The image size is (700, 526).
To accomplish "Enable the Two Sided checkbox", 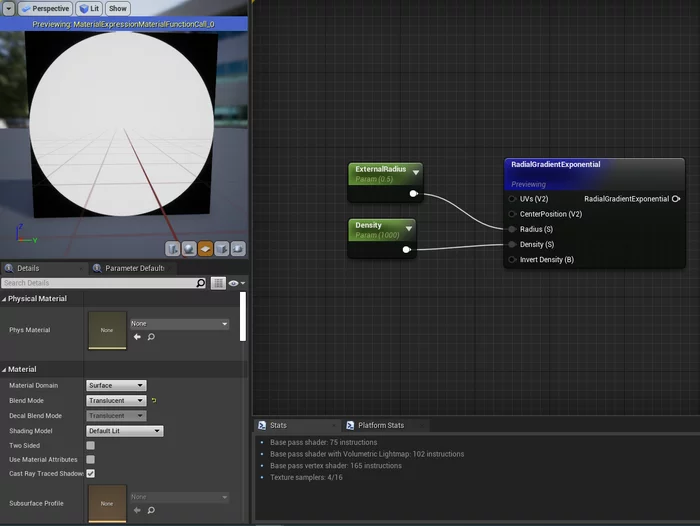I will click(91, 445).
